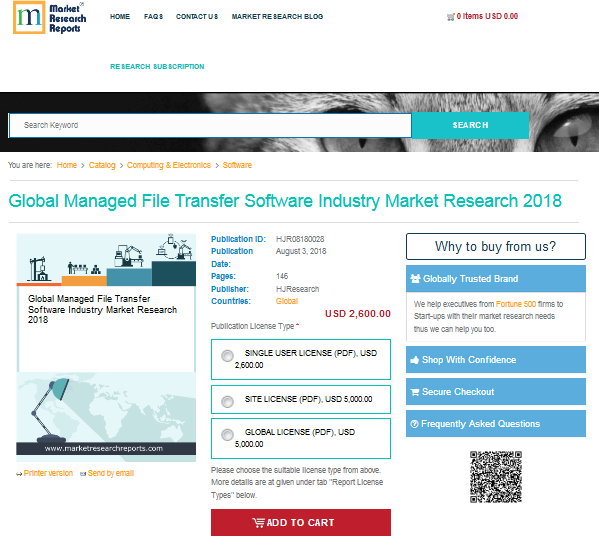Click the Software breadcrumb link

click(237, 165)
